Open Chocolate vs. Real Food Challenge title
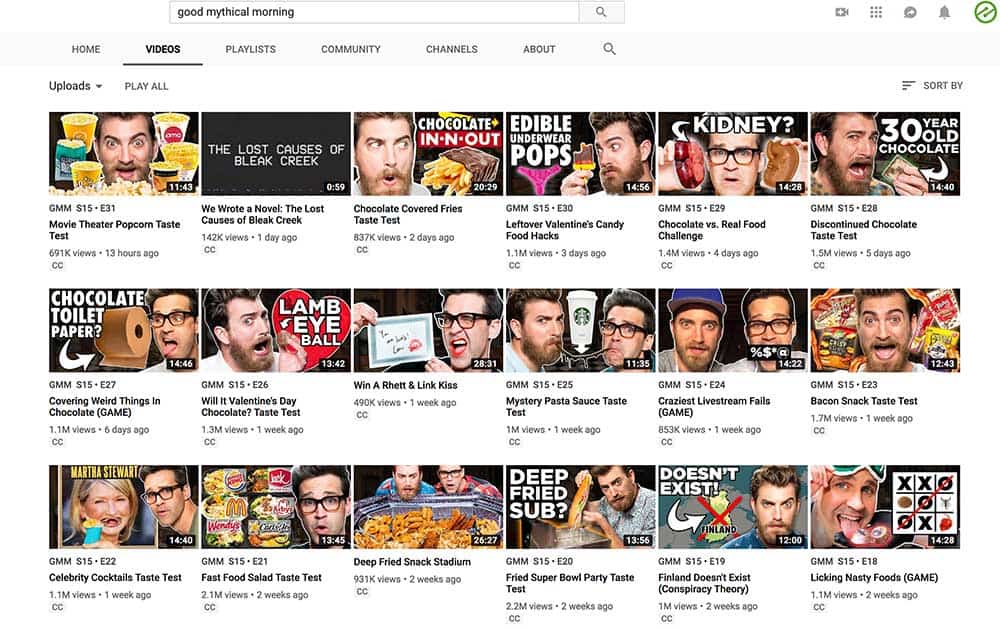 (x=712, y=230)
